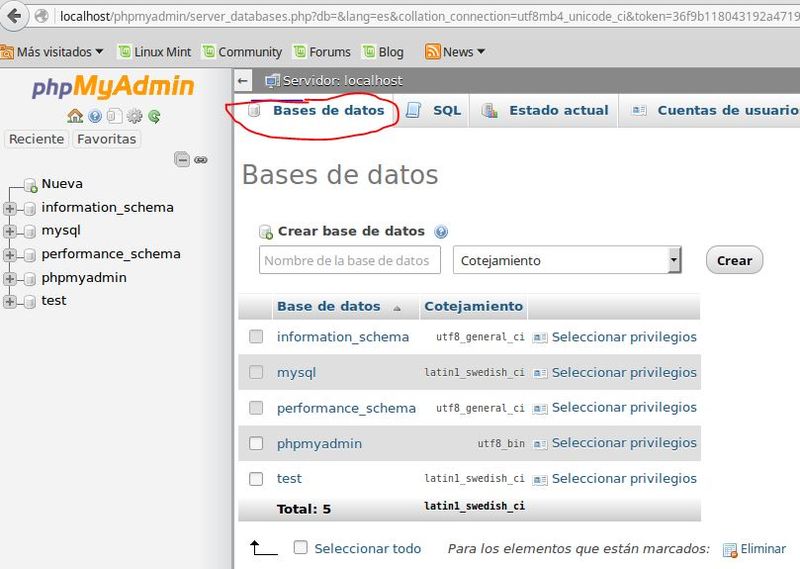Check the test row checkbox
The width and height of the screenshot is (800, 569).
click(x=256, y=479)
